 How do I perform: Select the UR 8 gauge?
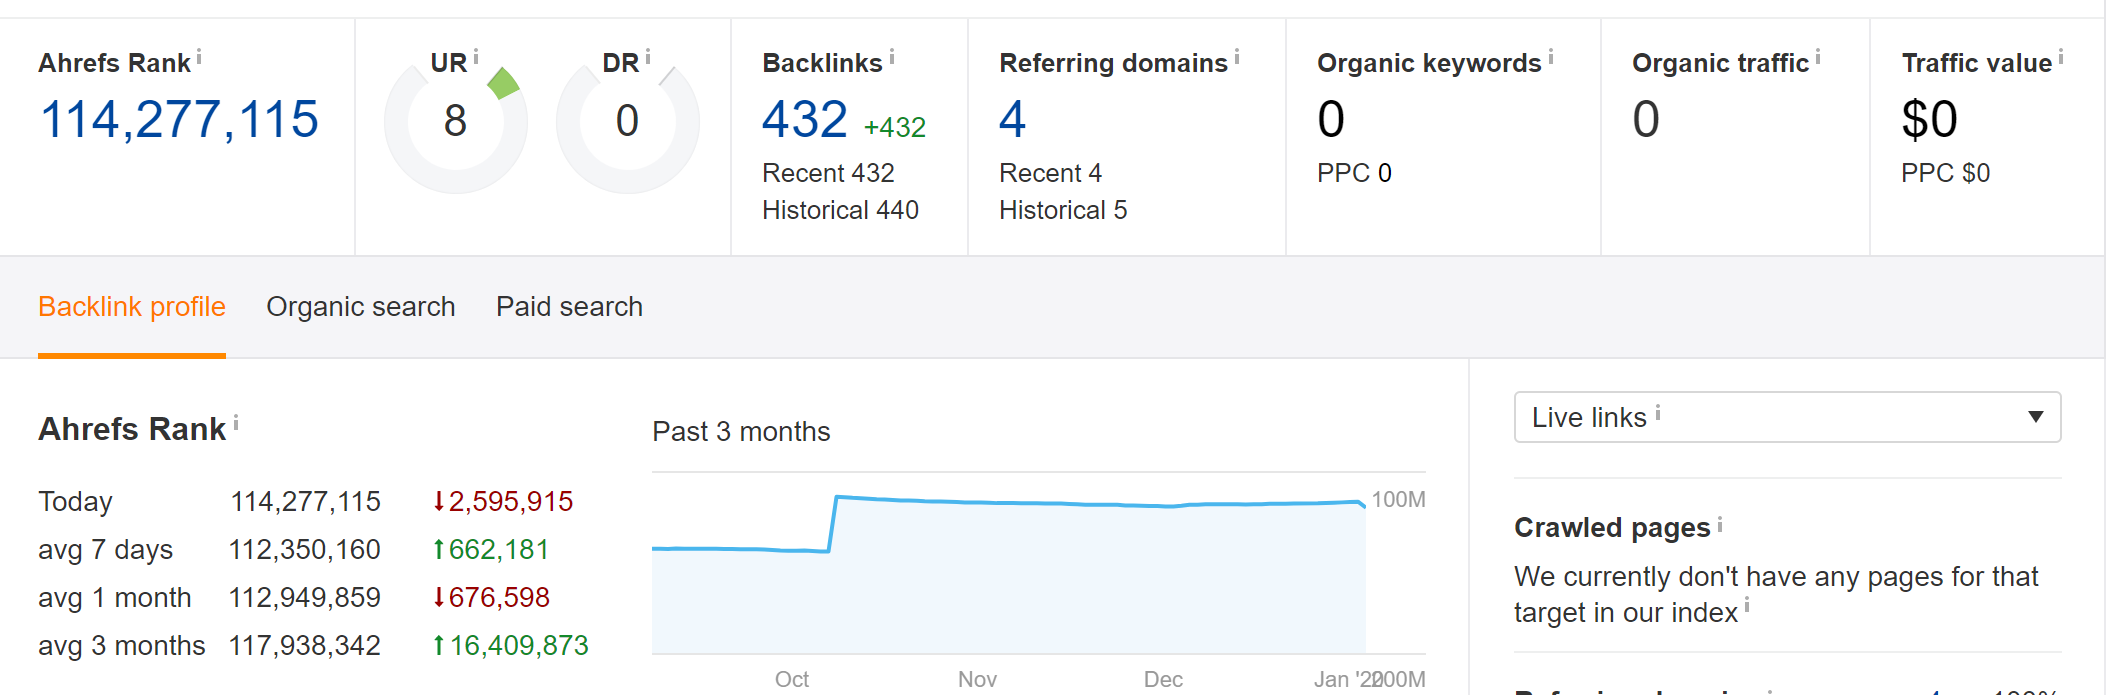[x=456, y=121]
